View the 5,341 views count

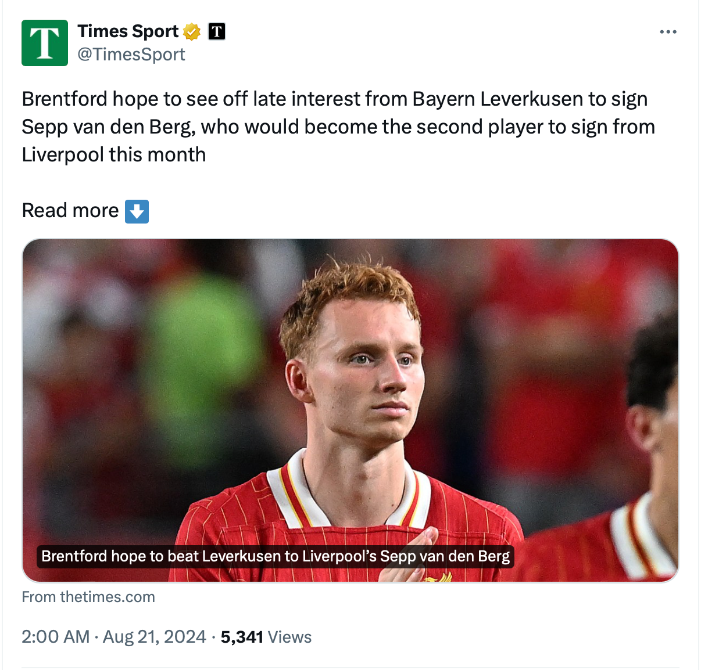[x=241, y=637]
